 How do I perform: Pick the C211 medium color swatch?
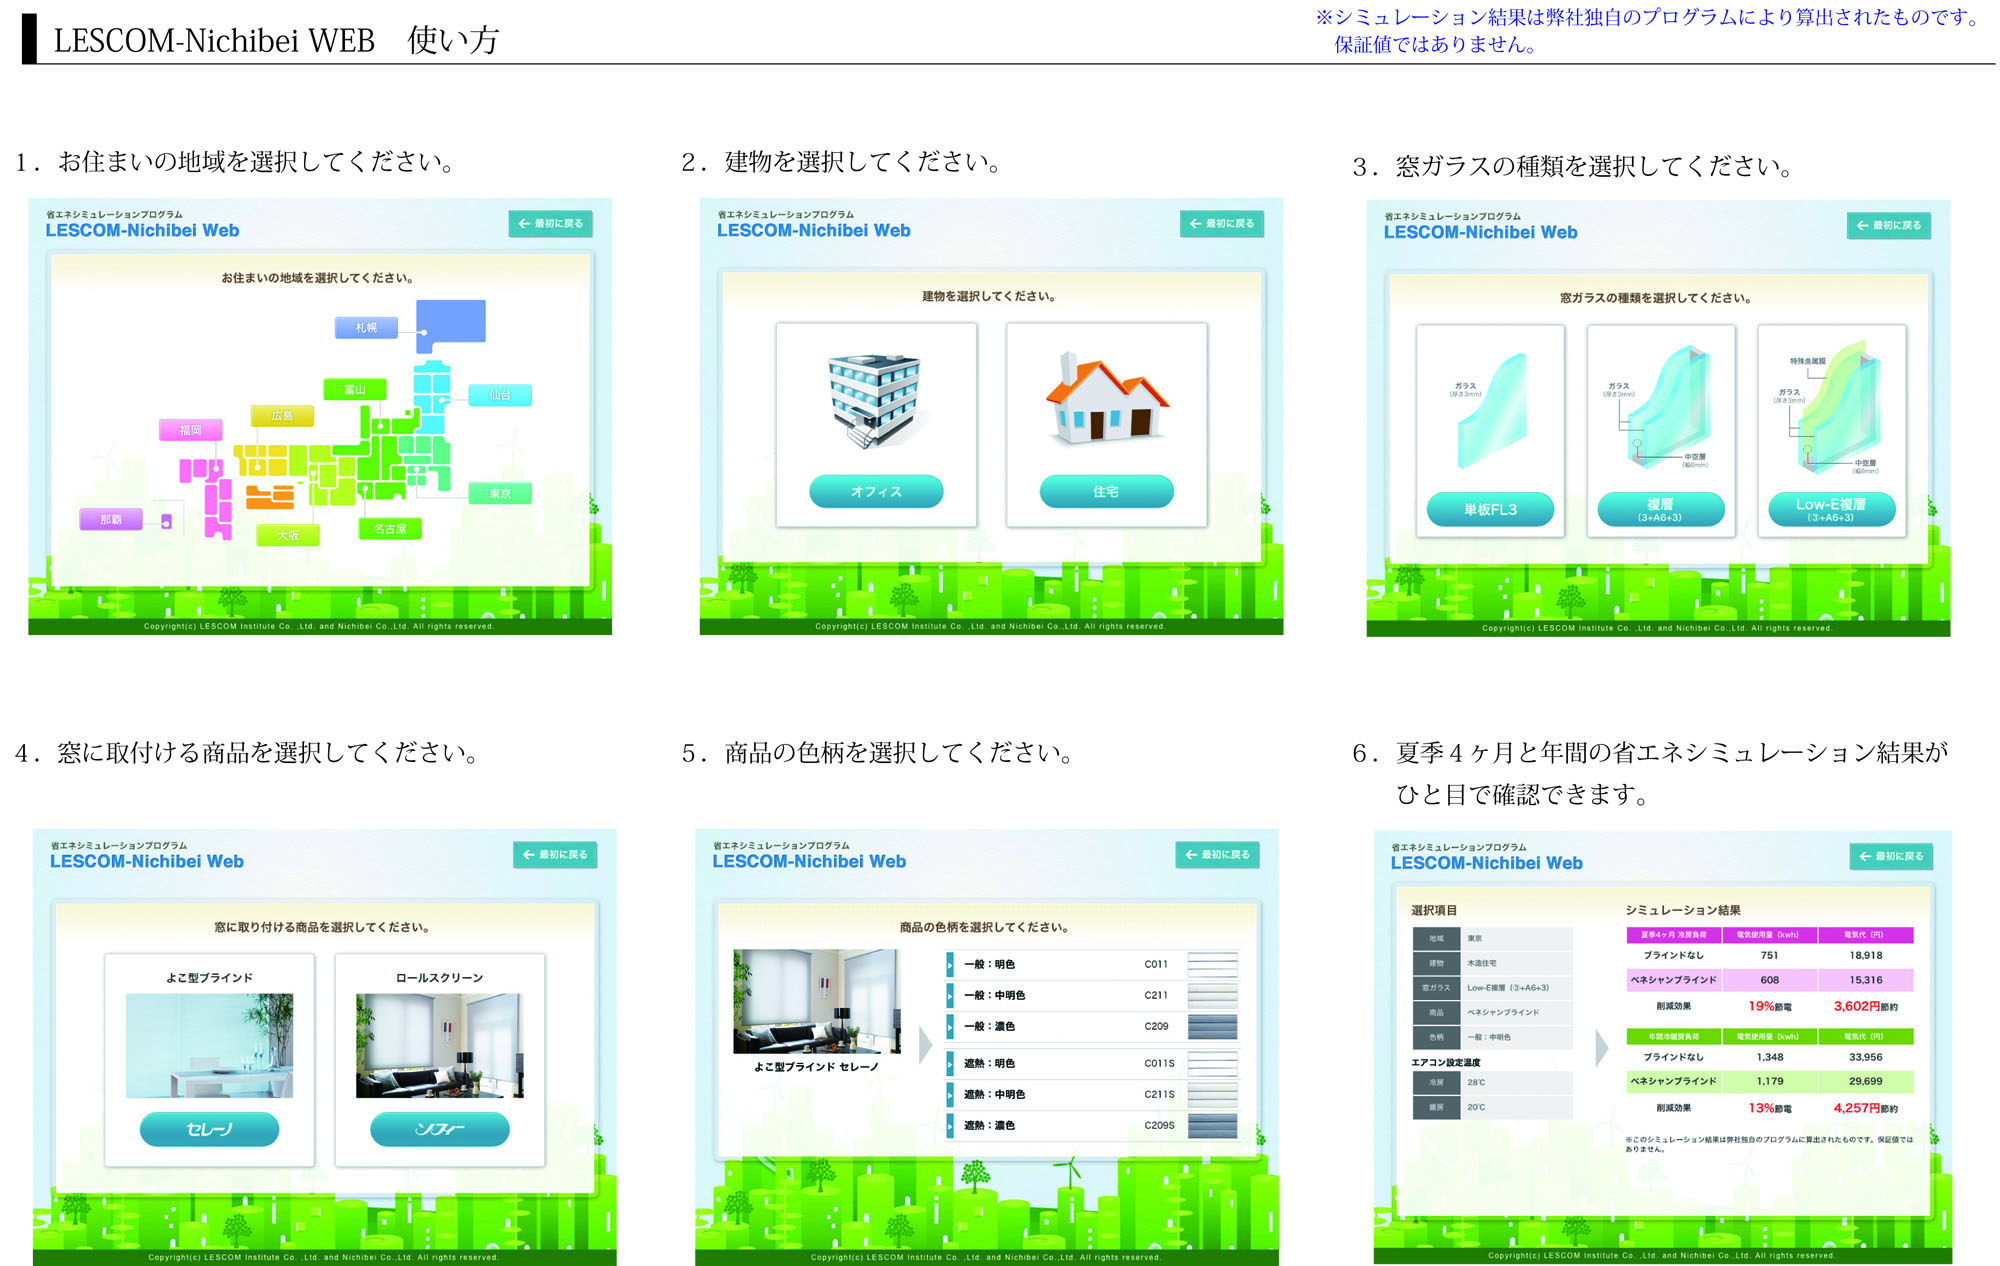point(1212,996)
